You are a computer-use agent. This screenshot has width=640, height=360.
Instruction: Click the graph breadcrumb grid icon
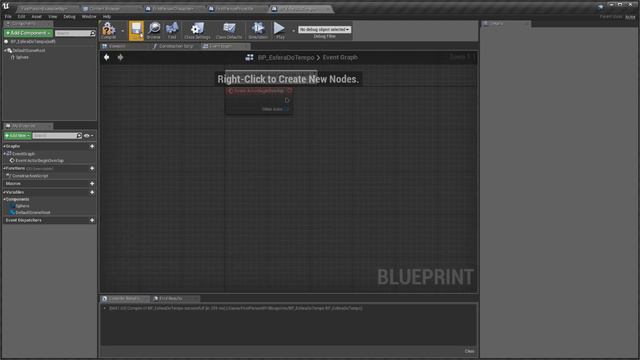249,58
